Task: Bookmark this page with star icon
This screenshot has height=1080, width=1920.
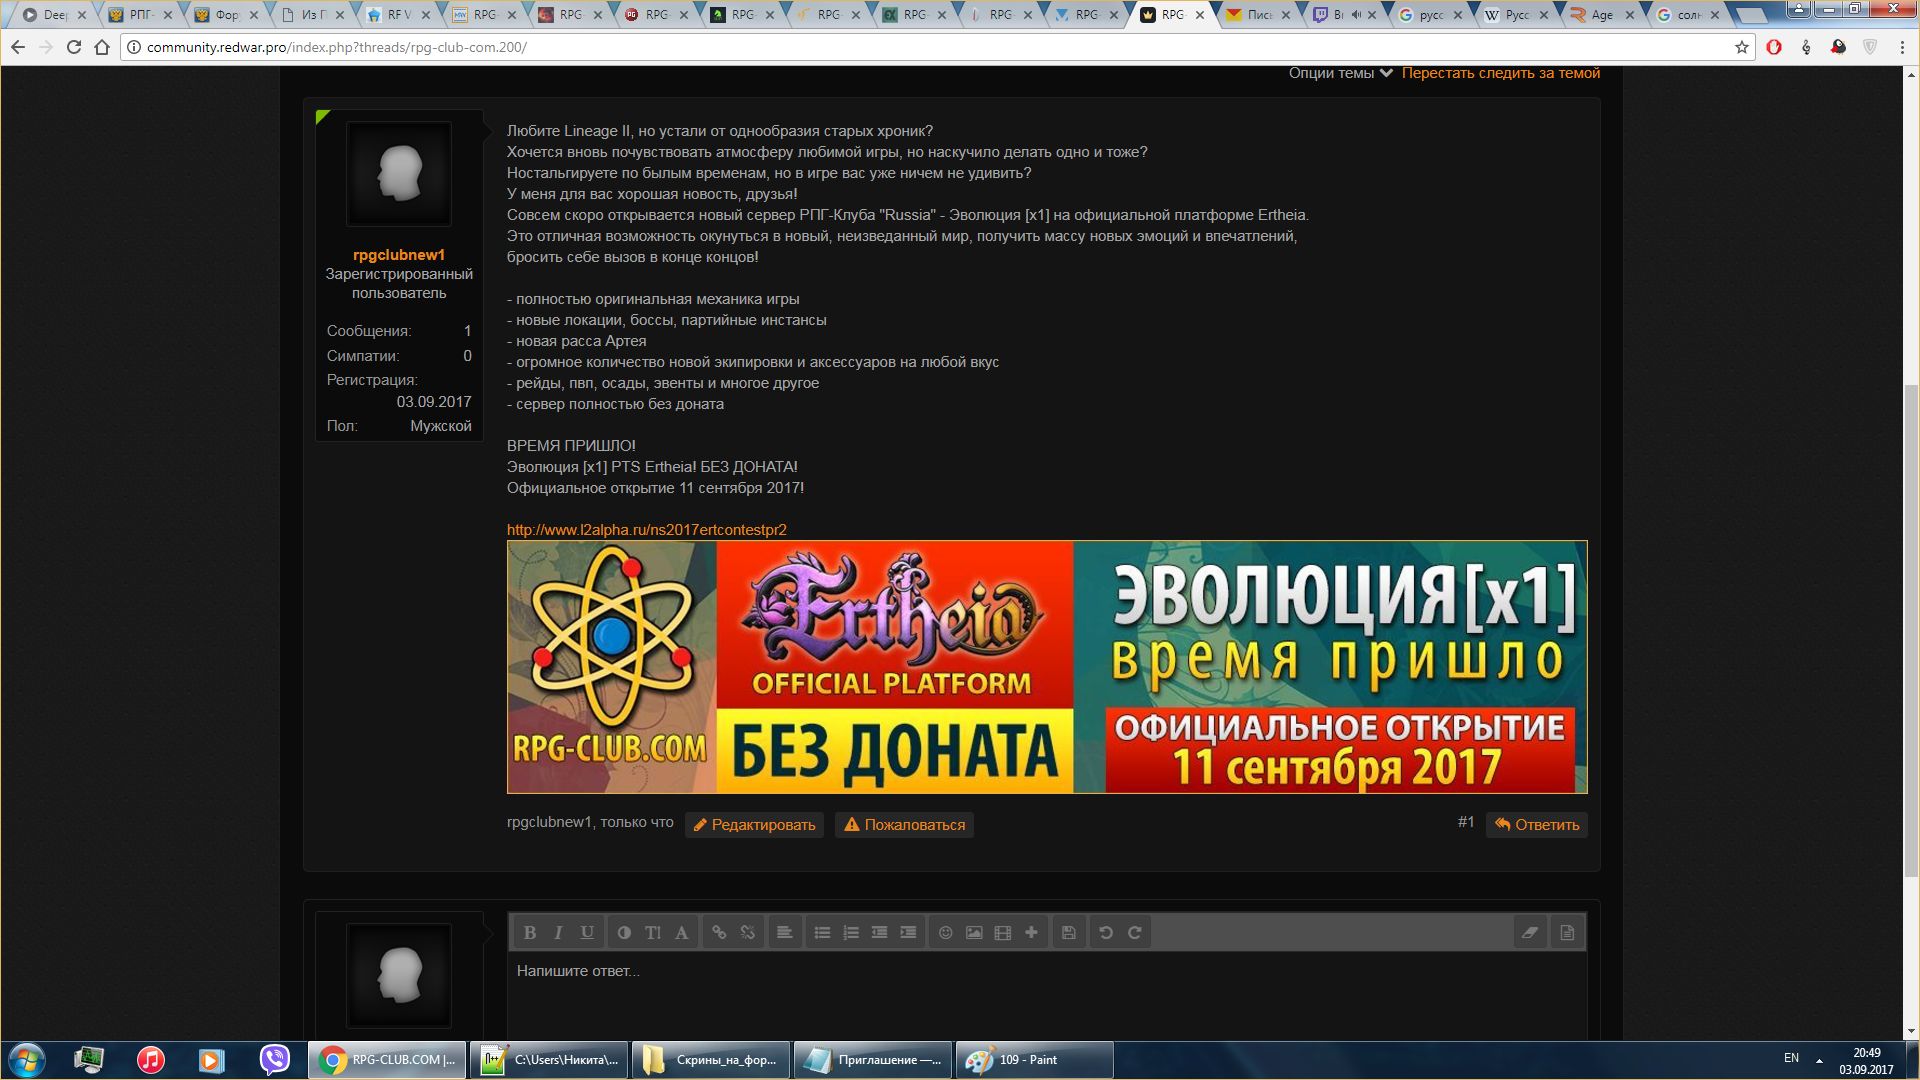Action: point(1742,47)
